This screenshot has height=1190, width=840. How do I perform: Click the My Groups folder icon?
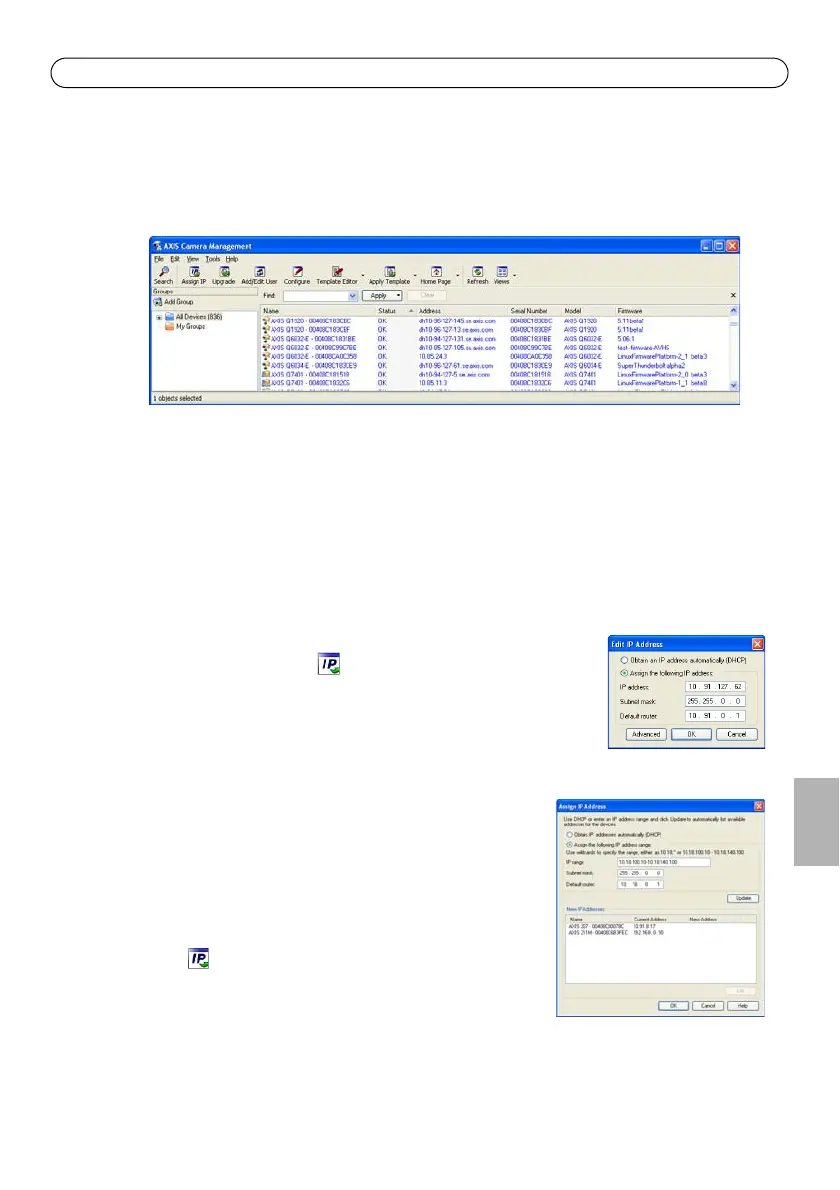tap(170, 326)
